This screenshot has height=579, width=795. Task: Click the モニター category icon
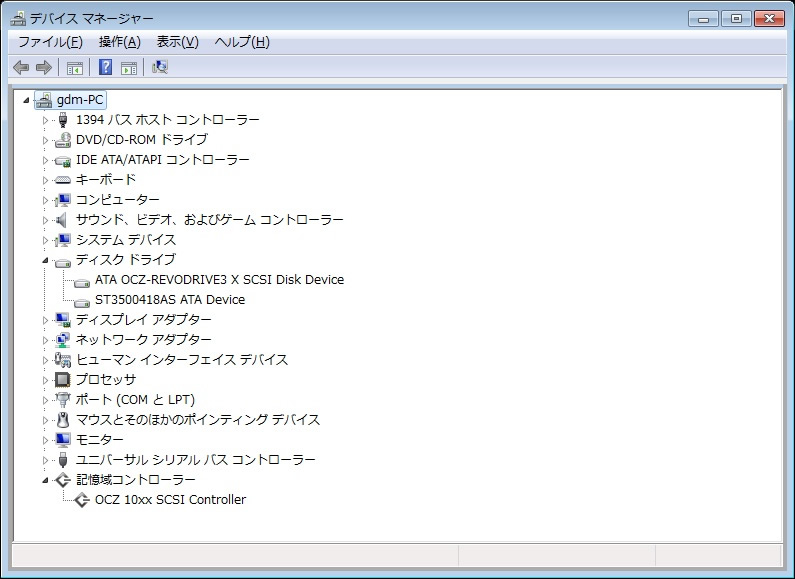[63, 440]
